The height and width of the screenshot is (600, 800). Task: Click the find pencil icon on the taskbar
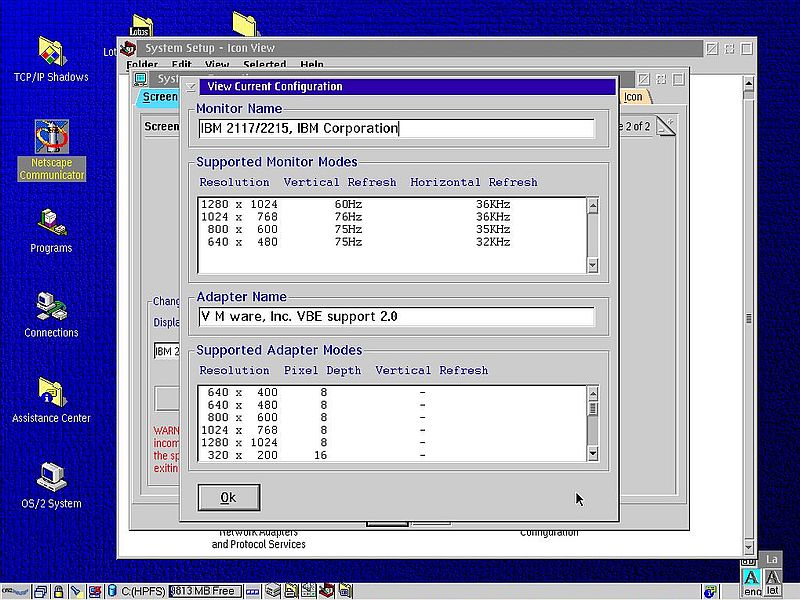pos(77,590)
